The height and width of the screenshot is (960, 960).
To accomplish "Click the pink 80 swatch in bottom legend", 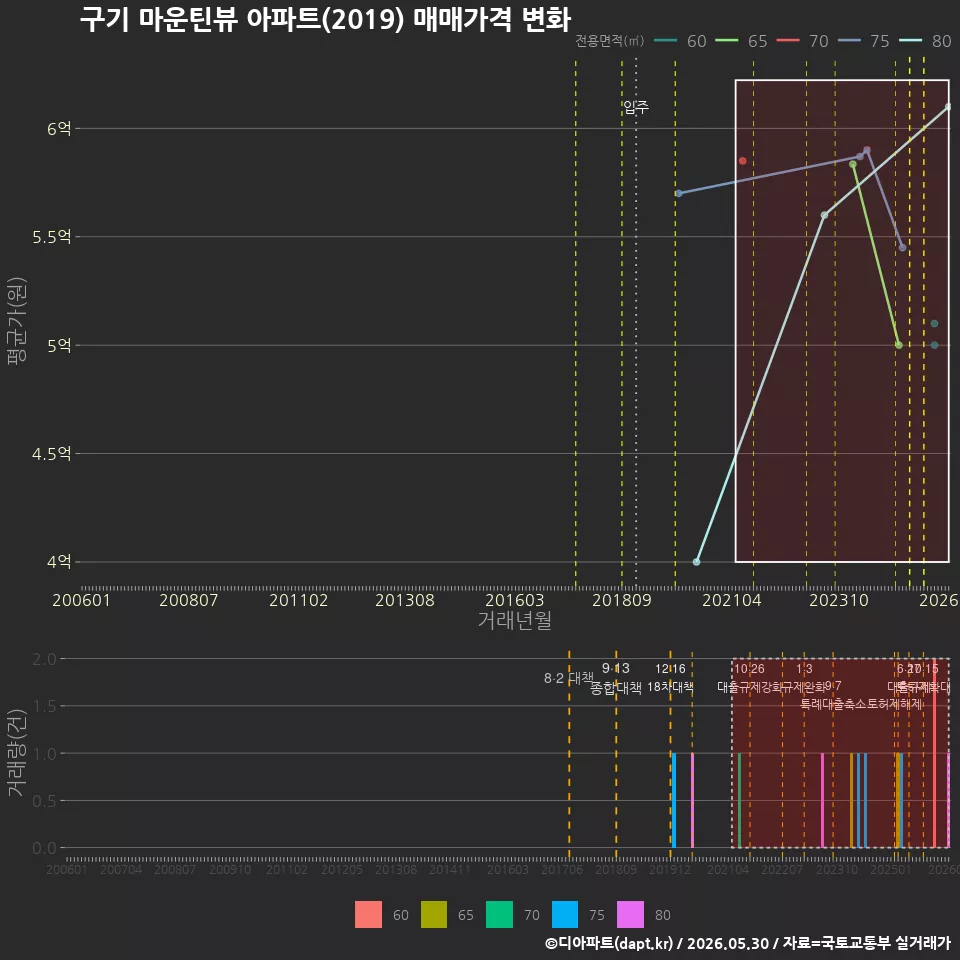I will pyautogui.click(x=630, y=915).
